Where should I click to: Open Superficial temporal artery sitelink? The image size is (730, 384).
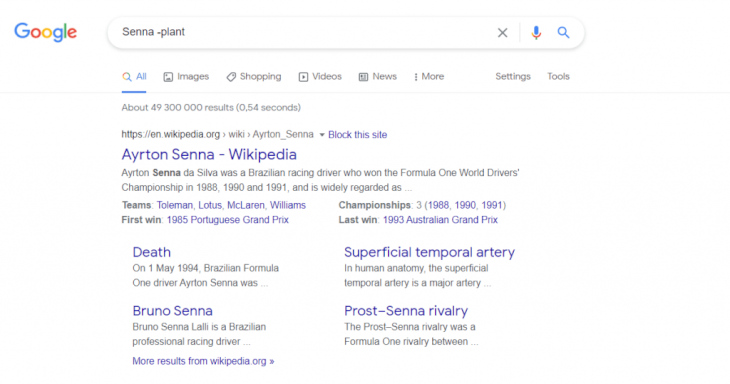click(x=429, y=252)
